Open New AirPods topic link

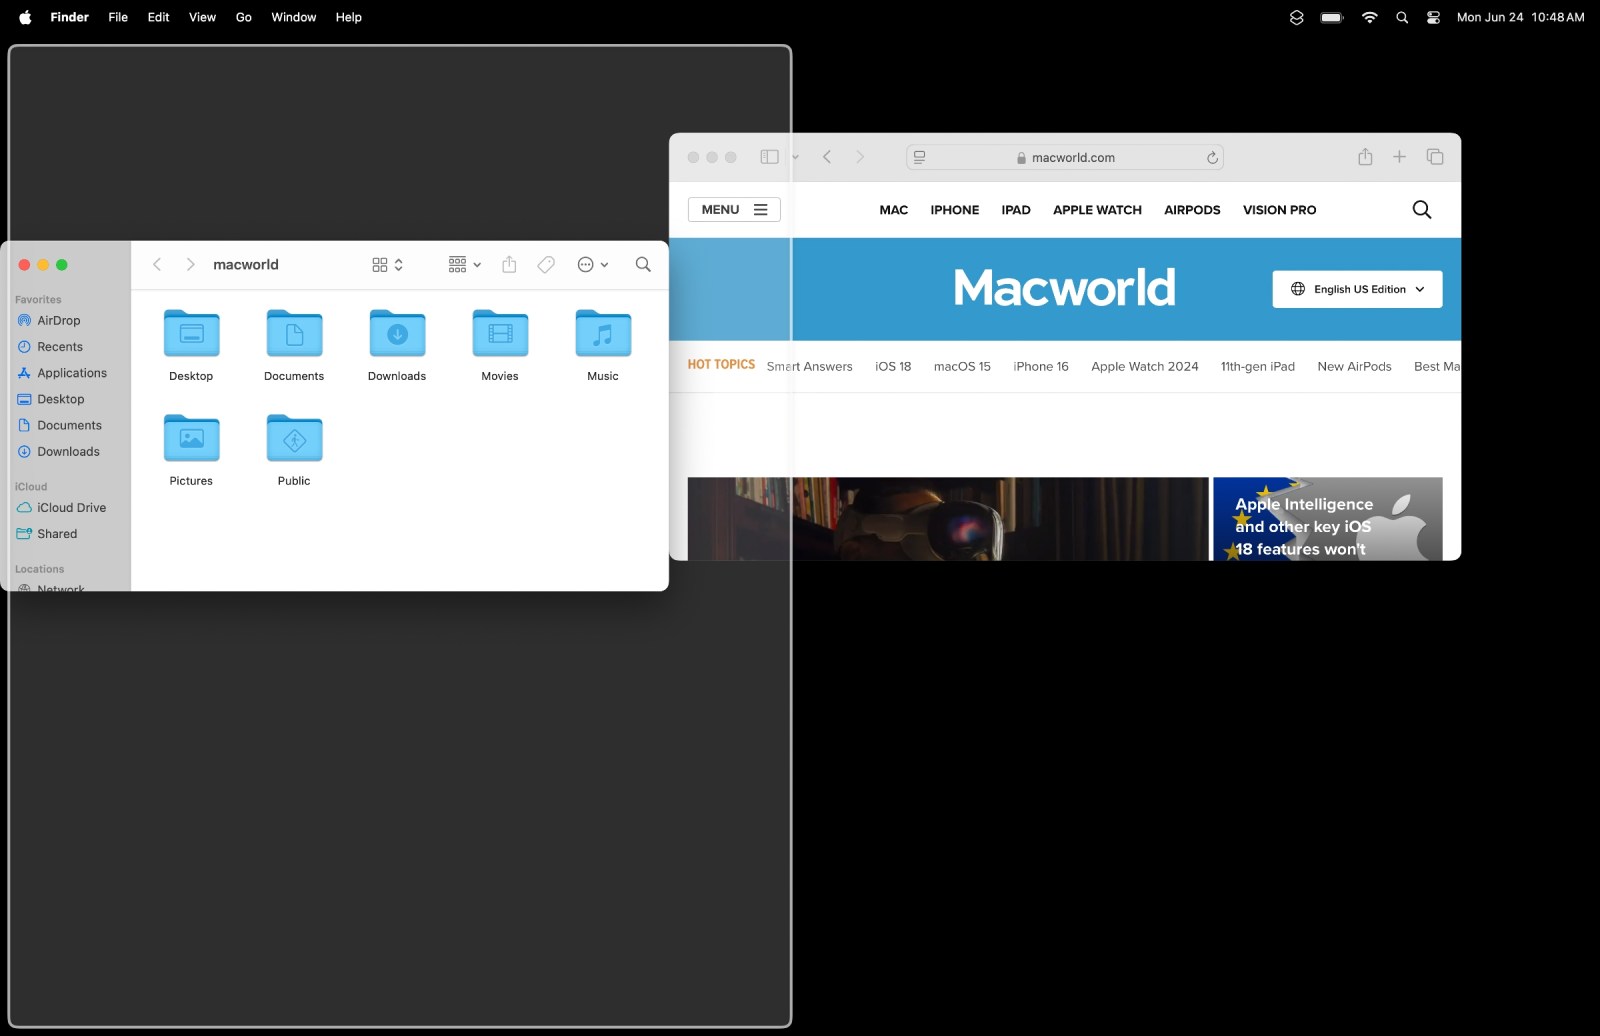coord(1354,366)
